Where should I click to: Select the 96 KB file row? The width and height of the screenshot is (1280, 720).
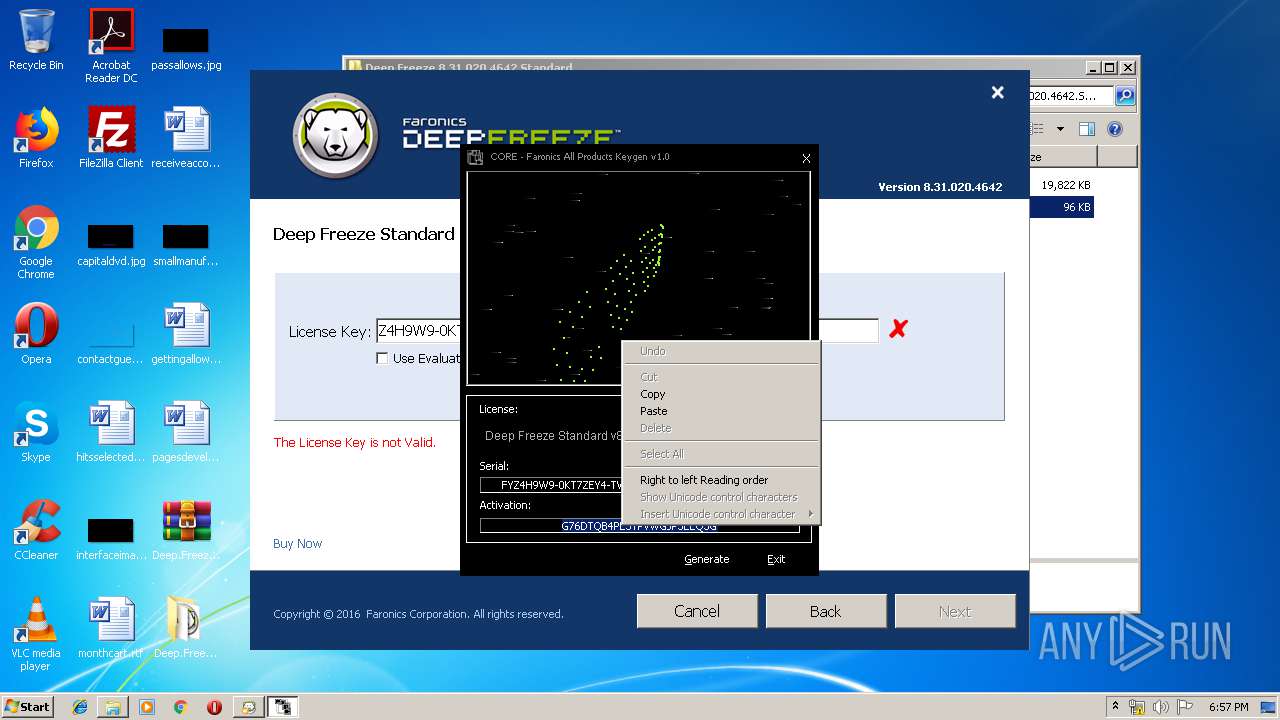pos(1062,207)
